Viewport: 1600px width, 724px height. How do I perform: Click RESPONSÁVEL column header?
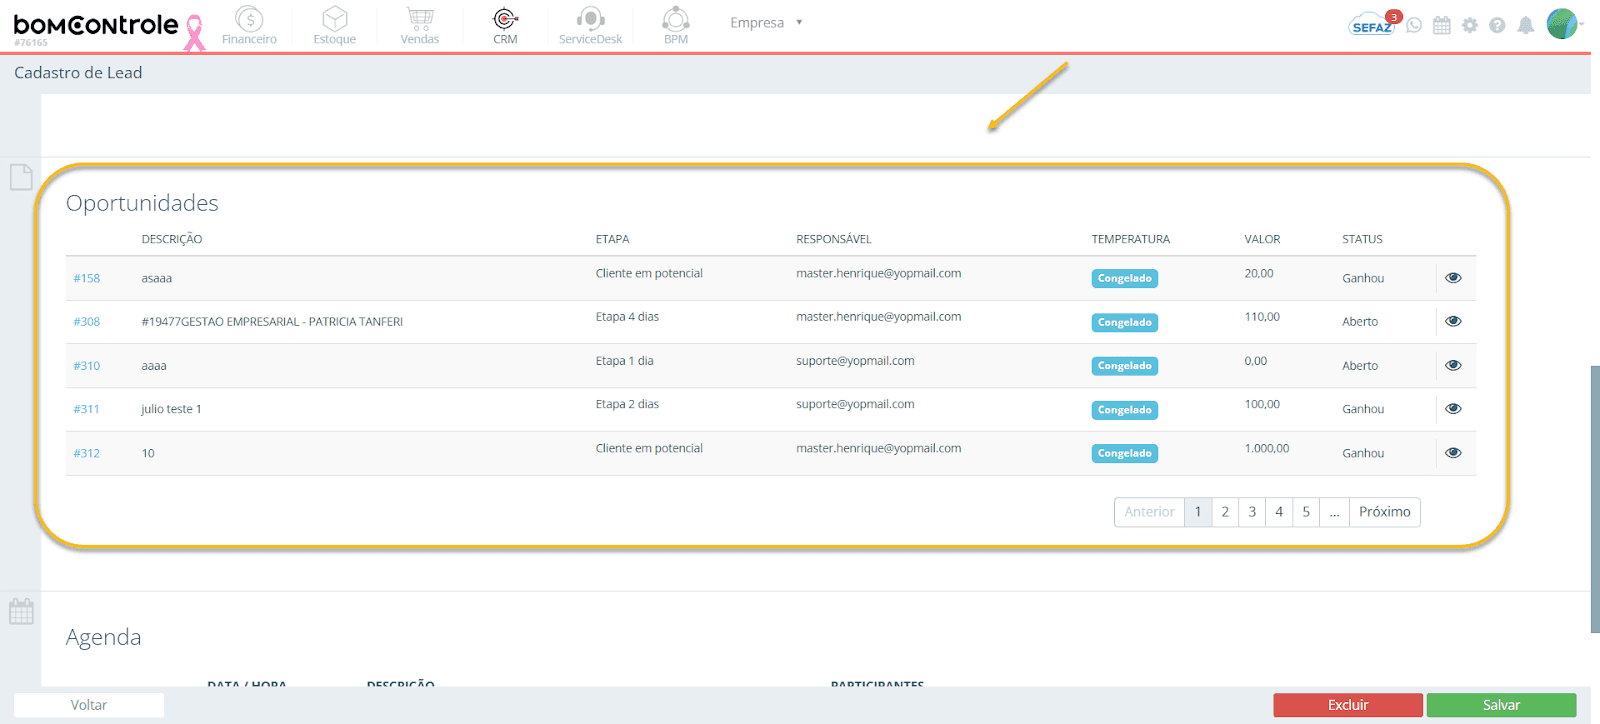tap(834, 239)
